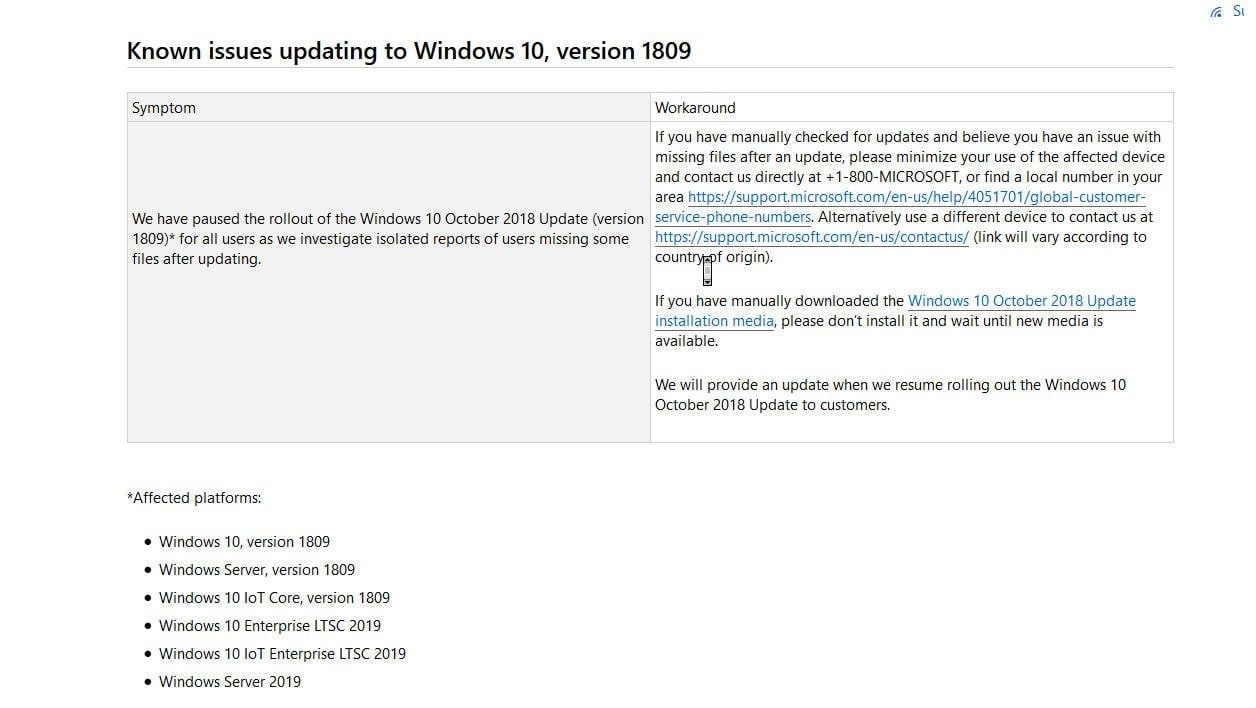Image resolution: width=1256 pixels, height=708 pixels.
Task: Open the support.microsoft.com contactus link
Action: (812, 237)
